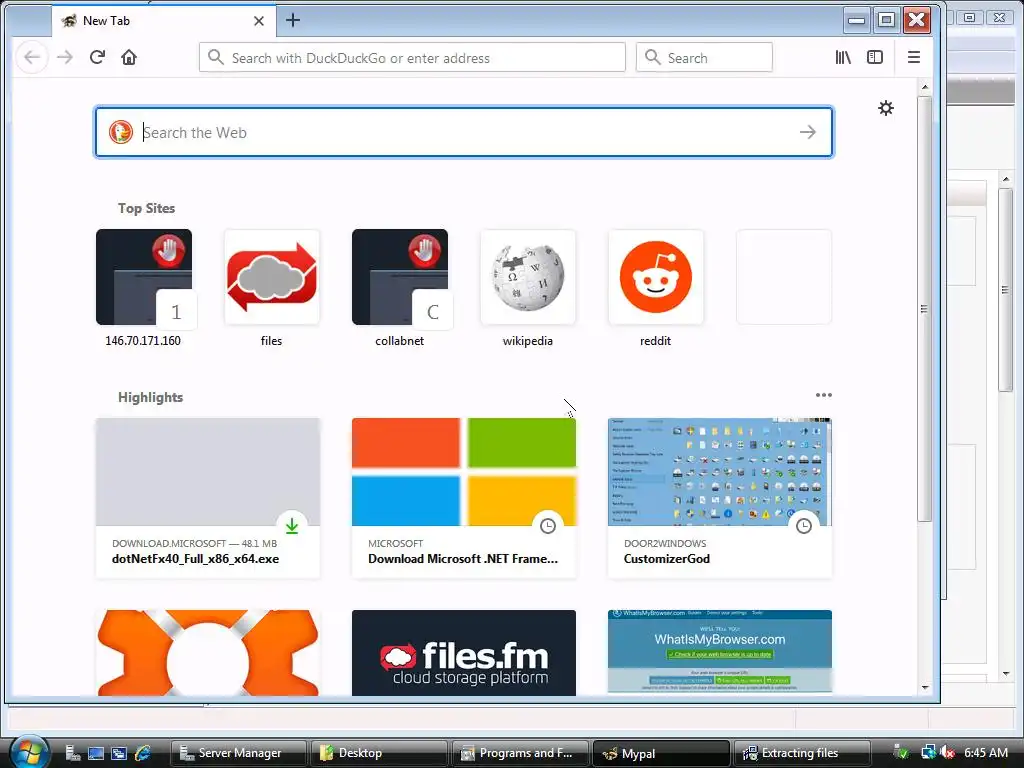Click the page vertical scrollbar thumb

[924, 308]
